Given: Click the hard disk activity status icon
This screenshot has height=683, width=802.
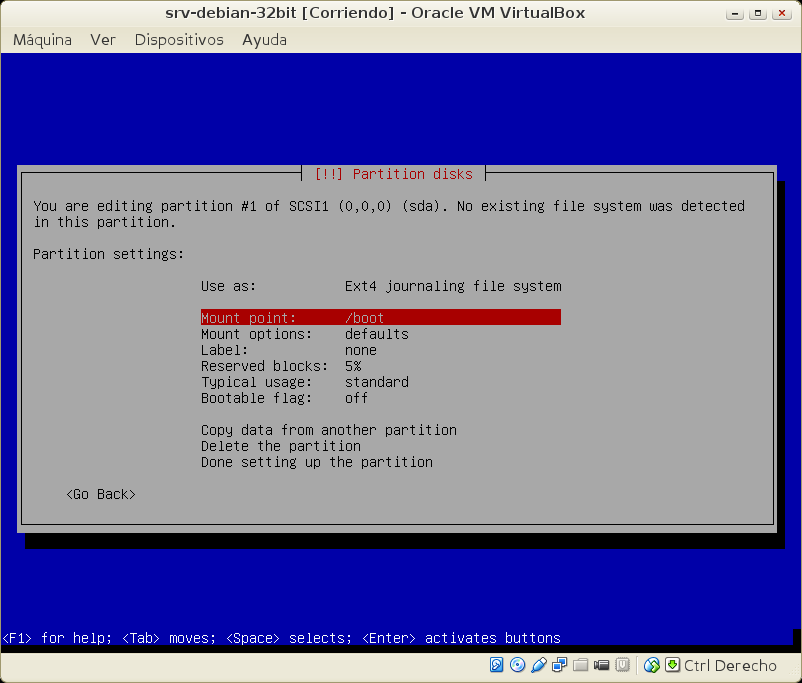Looking at the screenshot, I should [497, 665].
